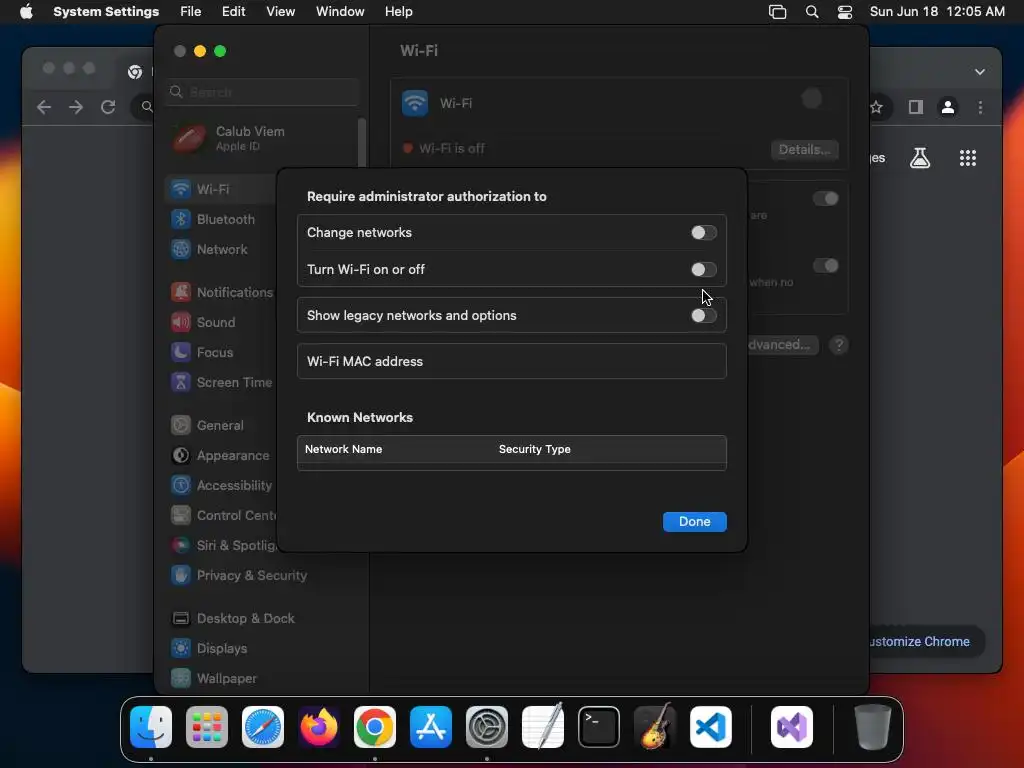
Task: Click the date and time in the menu bar
Action: (937, 12)
